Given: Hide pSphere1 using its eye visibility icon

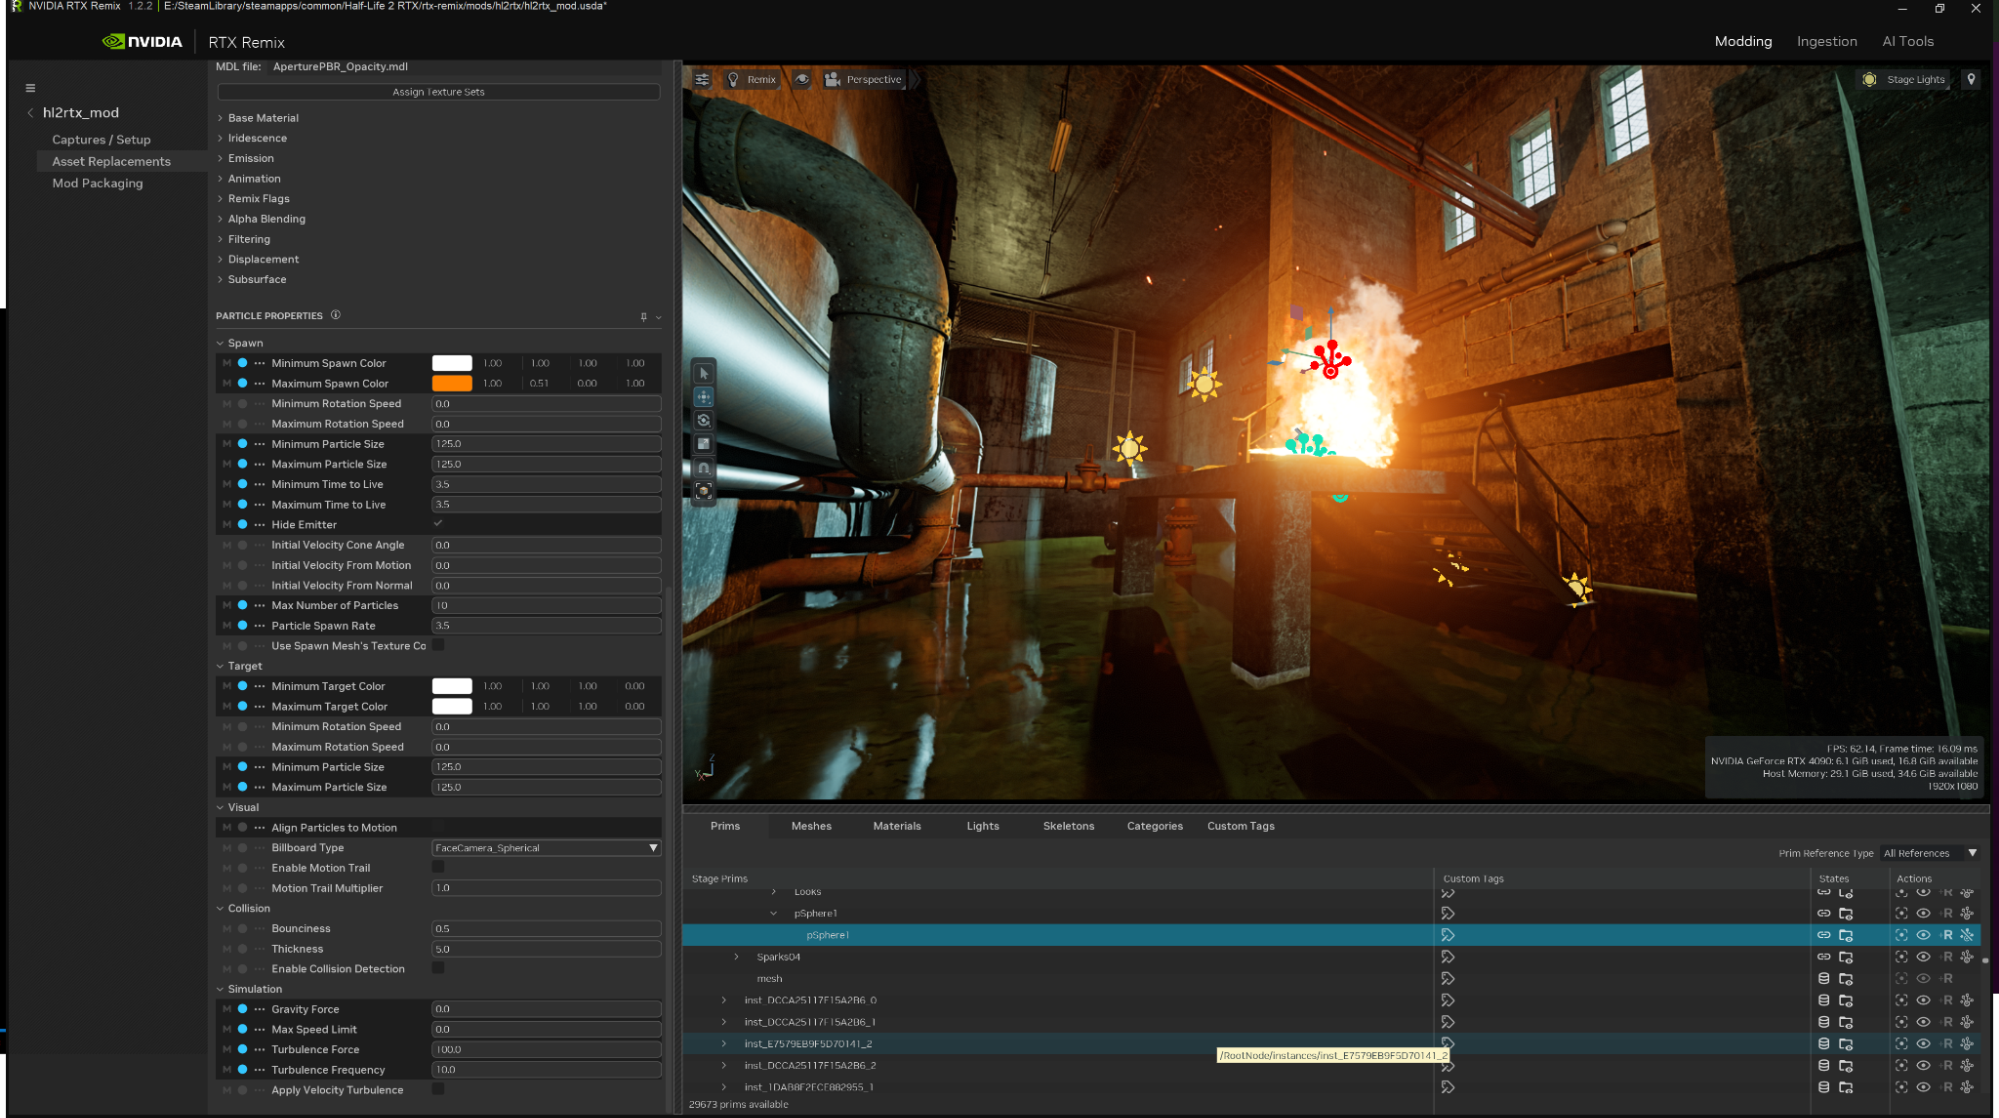Looking at the screenshot, I should [x=1923, y=936].
